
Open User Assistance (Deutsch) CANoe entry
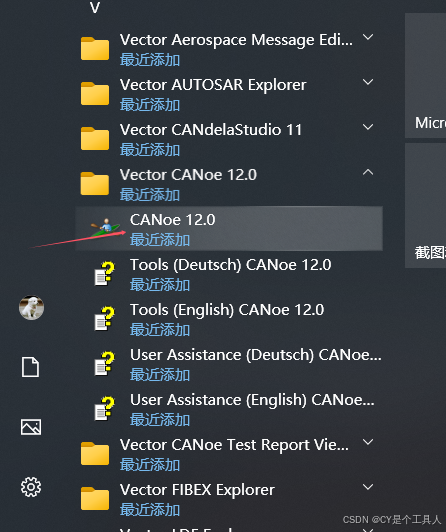(x=229, y=364)
